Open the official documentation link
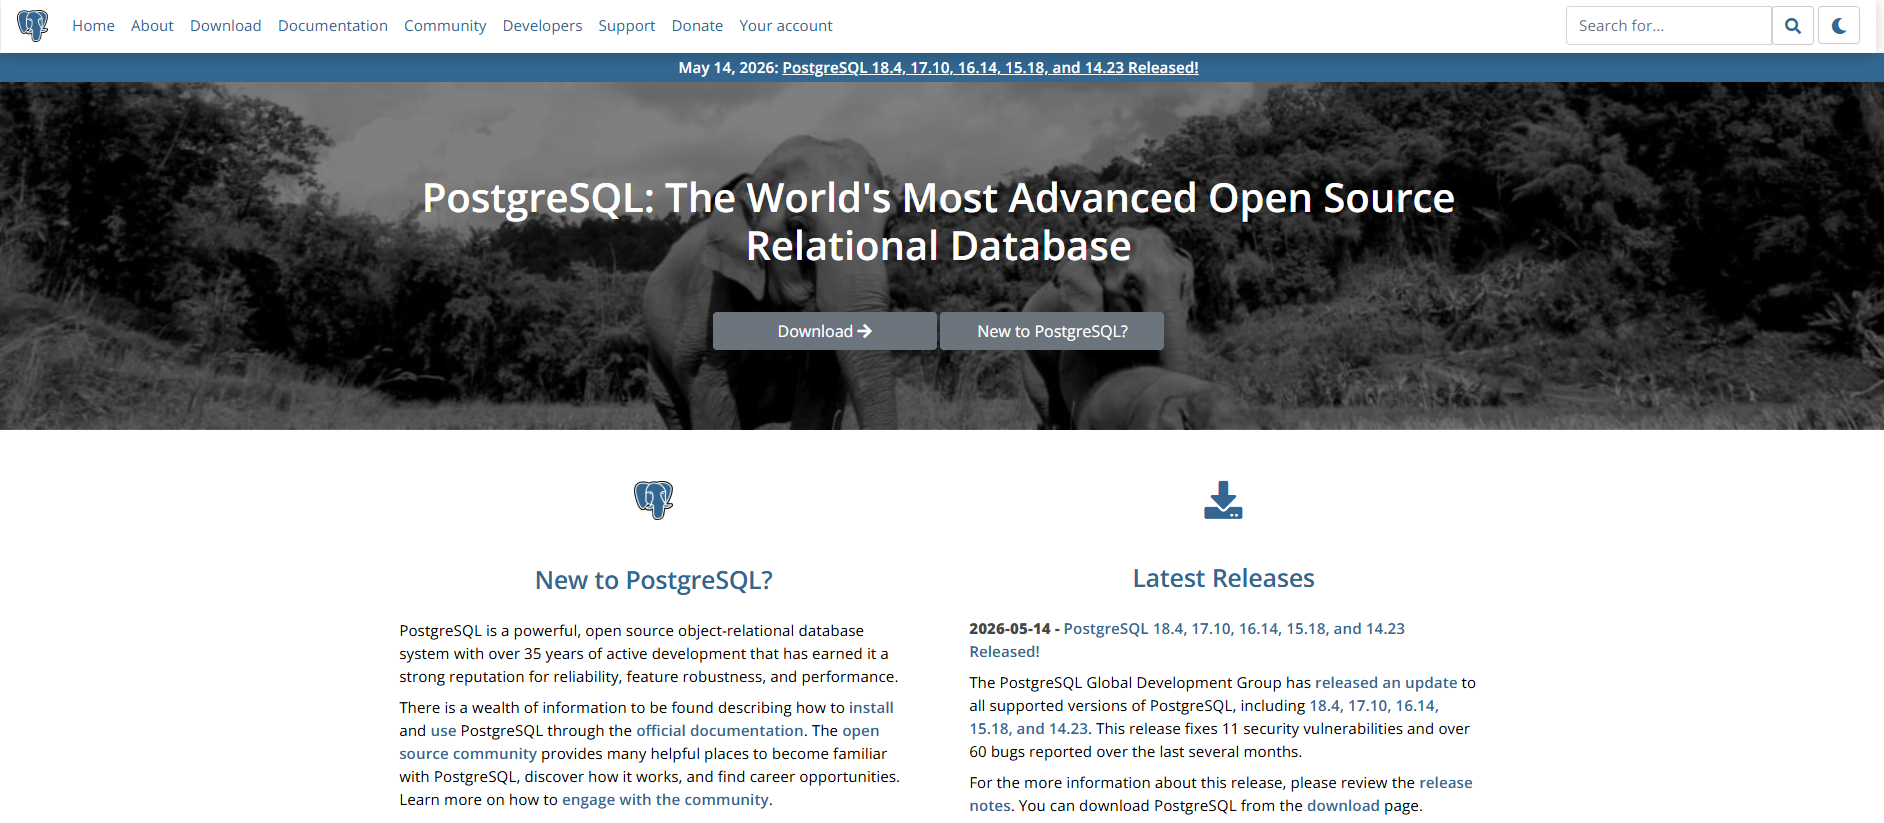The image size is (1884, 823). point(720,731)
